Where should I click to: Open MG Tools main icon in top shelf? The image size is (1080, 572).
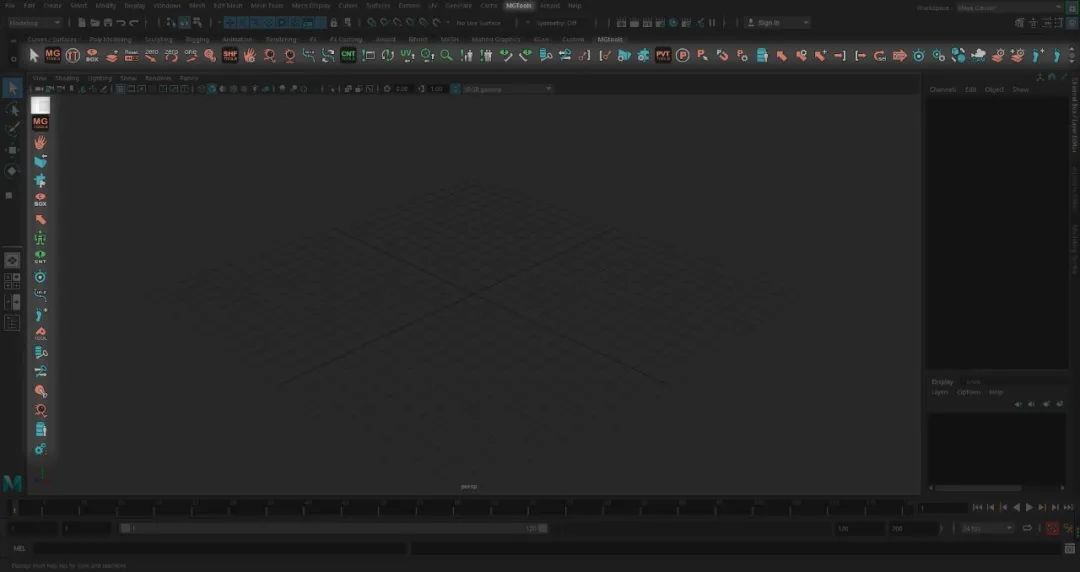(x=53, y=55)
